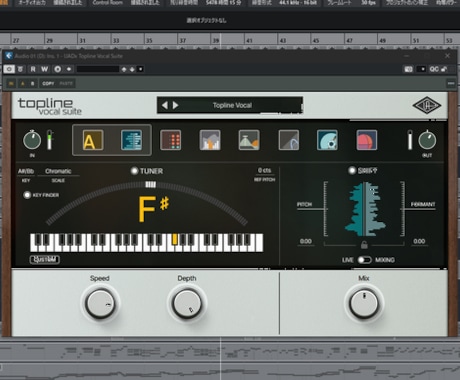Open the SCALE dropdown showing Chromatic
Screen dimensions: 460x380
coord(58,171)
